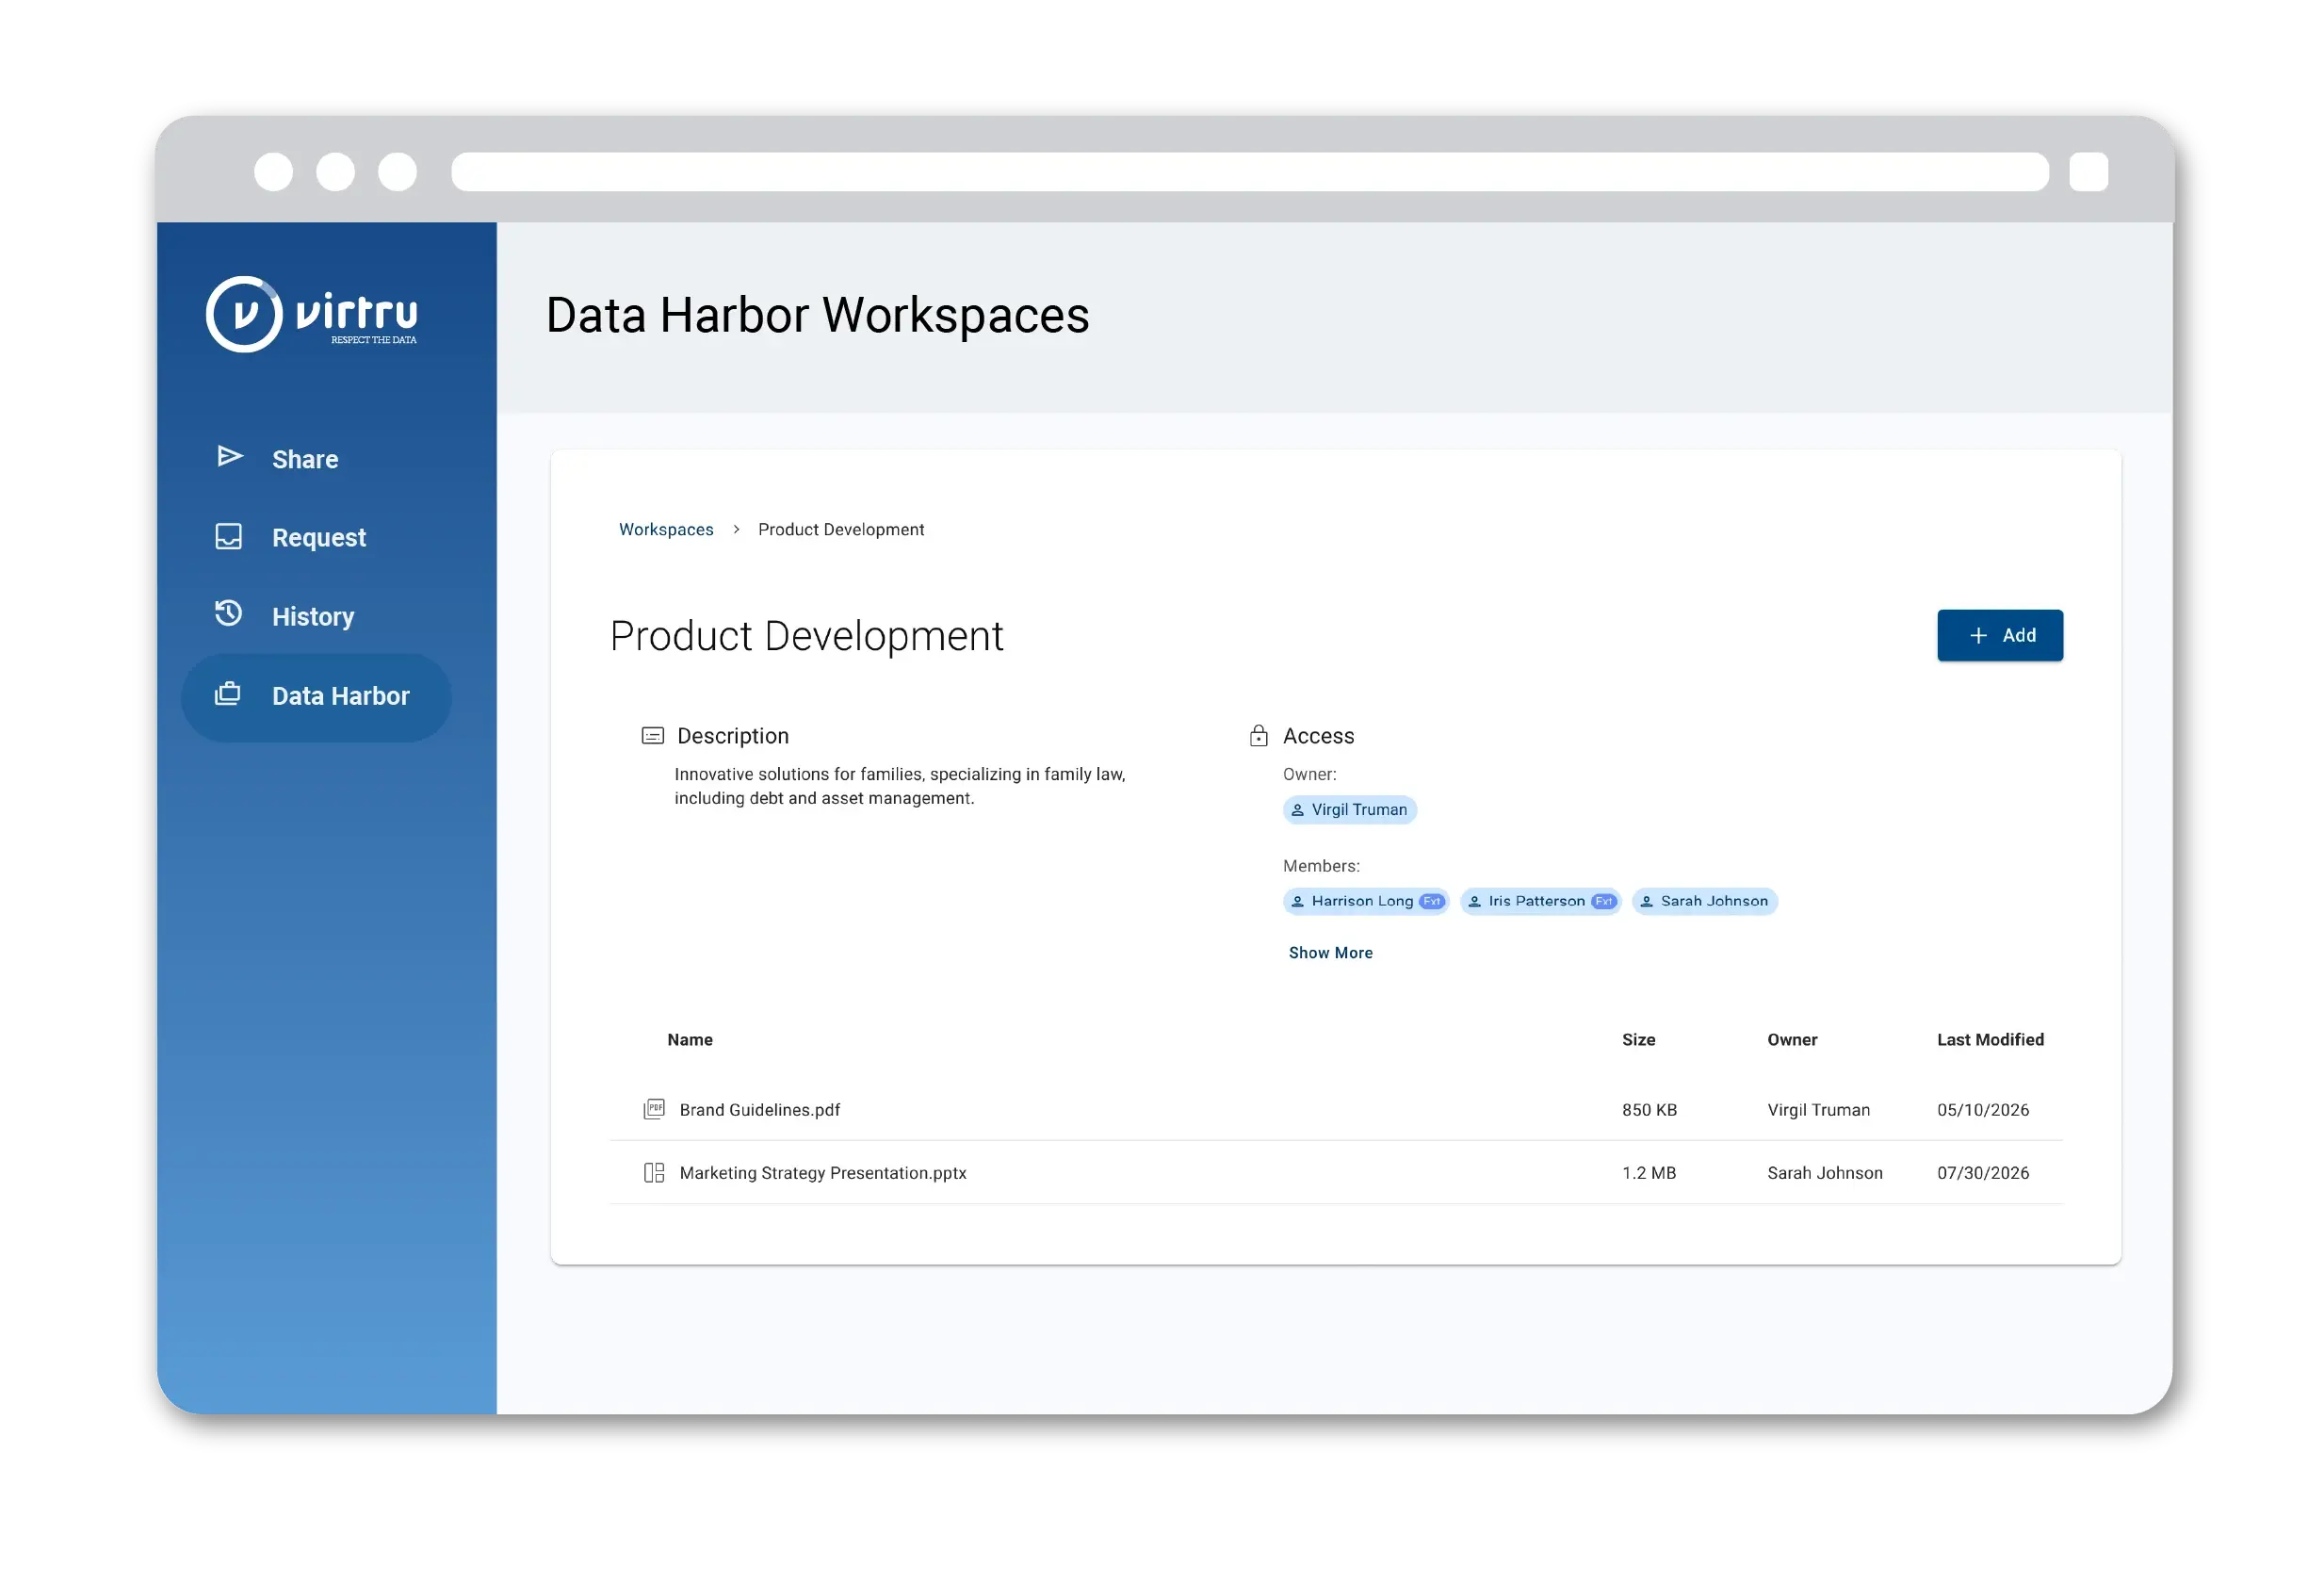This screenshot has height=1583, width=2324.
Task: Click the Ext badge on Iris Patterson chip
Action: pyautogui.click(x=1604, y=901)
